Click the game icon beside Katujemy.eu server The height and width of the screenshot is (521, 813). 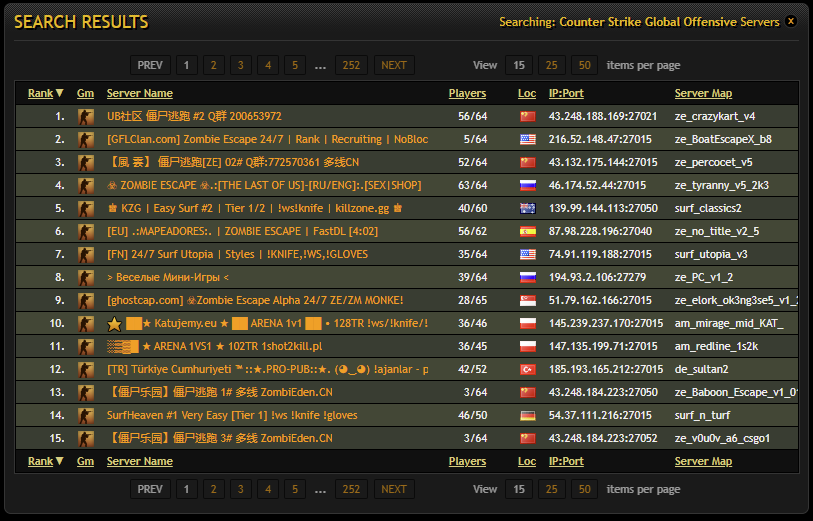click(86, 323)
